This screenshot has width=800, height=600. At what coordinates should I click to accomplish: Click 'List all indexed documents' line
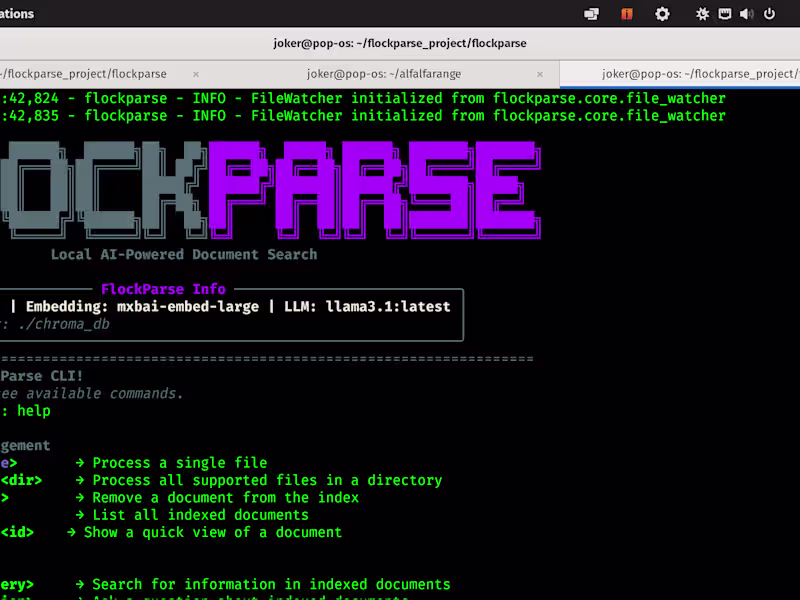[x=201, y=515]
